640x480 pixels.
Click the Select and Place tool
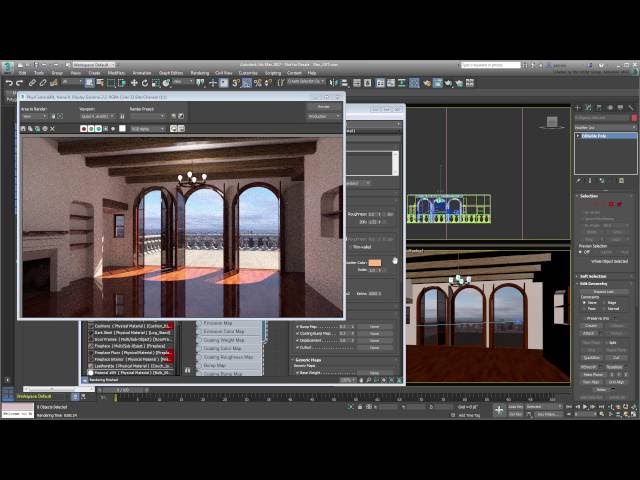[166, 83]
